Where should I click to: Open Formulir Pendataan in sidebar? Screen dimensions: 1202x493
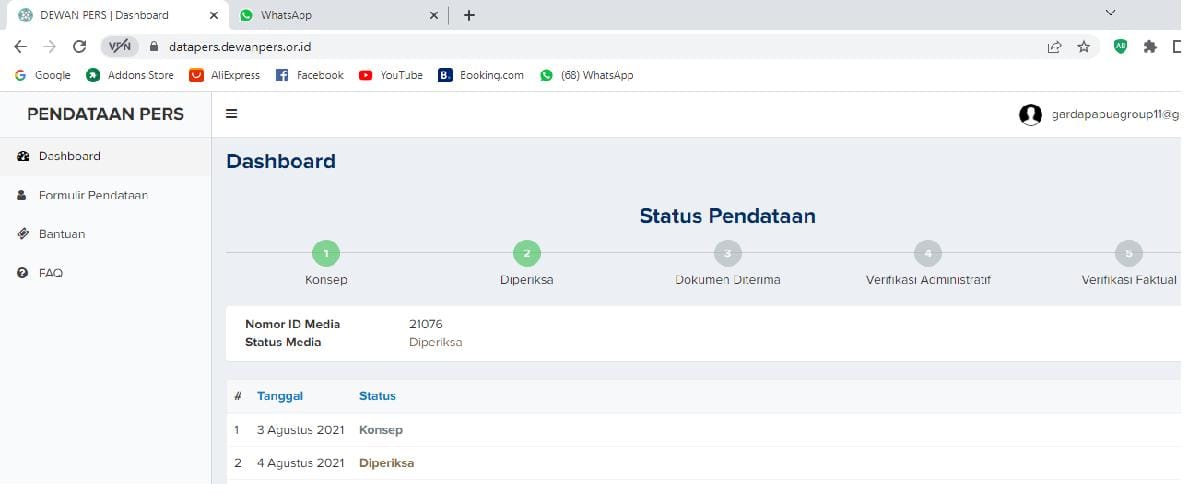coord(92,195)
